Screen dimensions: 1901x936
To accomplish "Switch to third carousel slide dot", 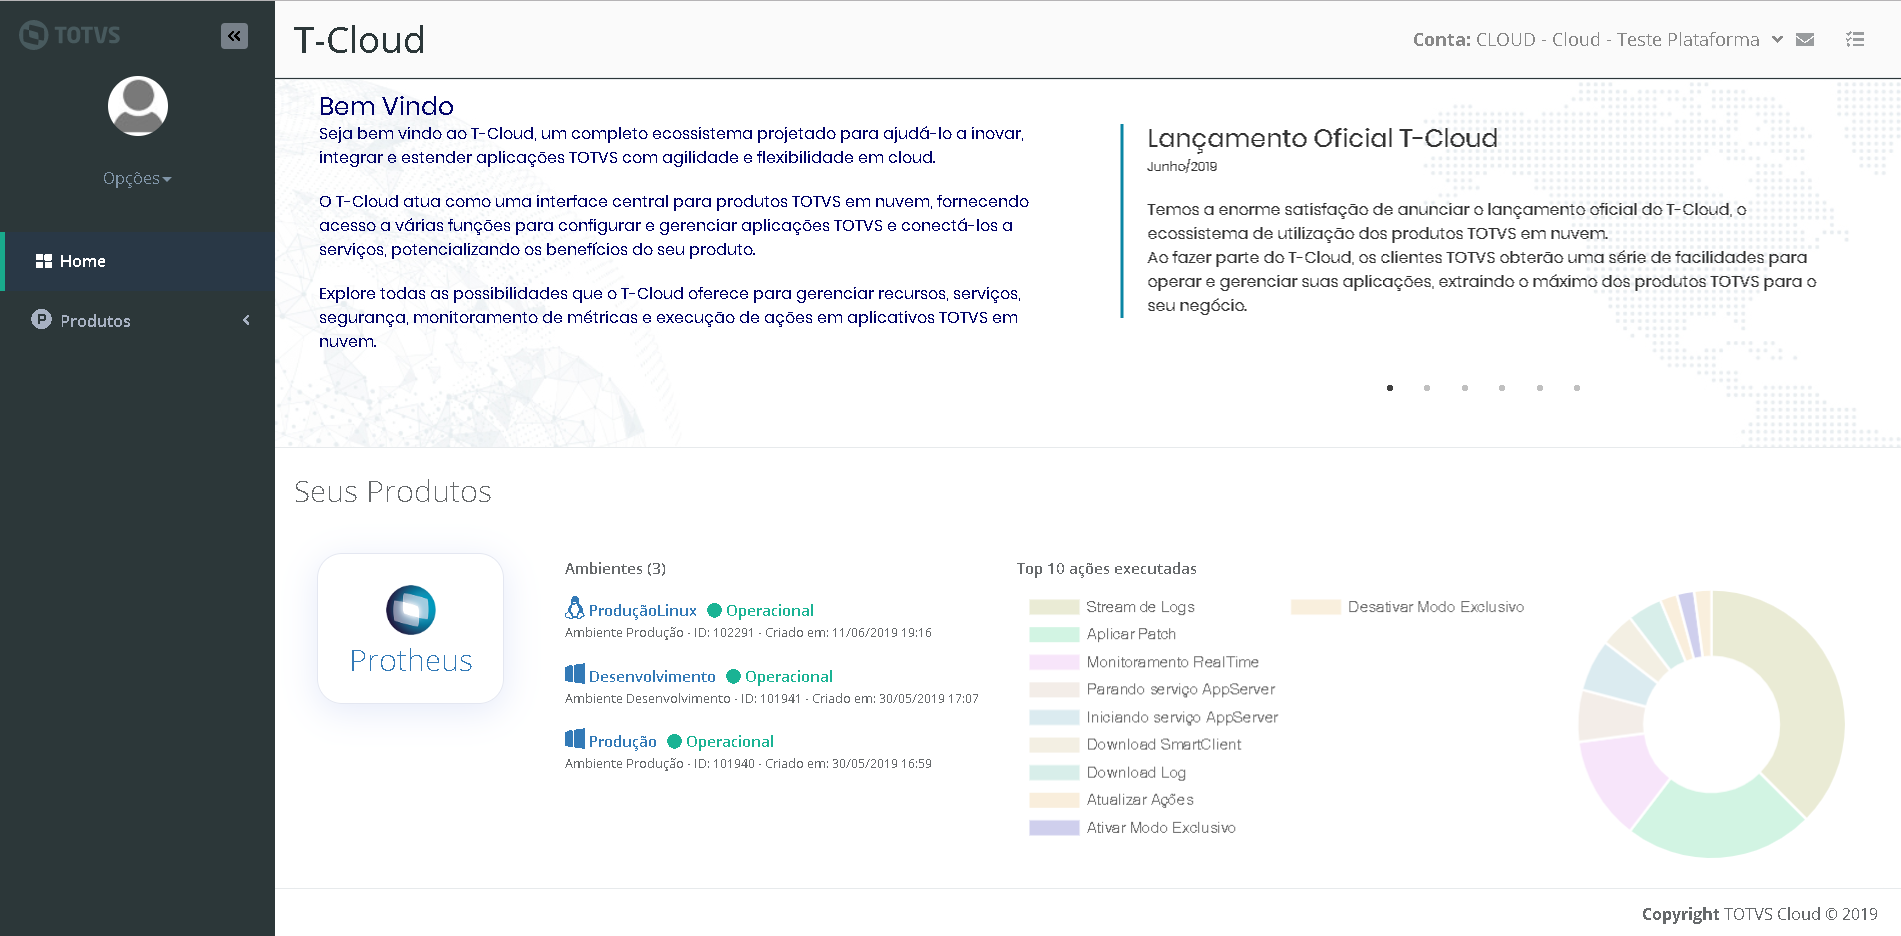I will 1465,388.
